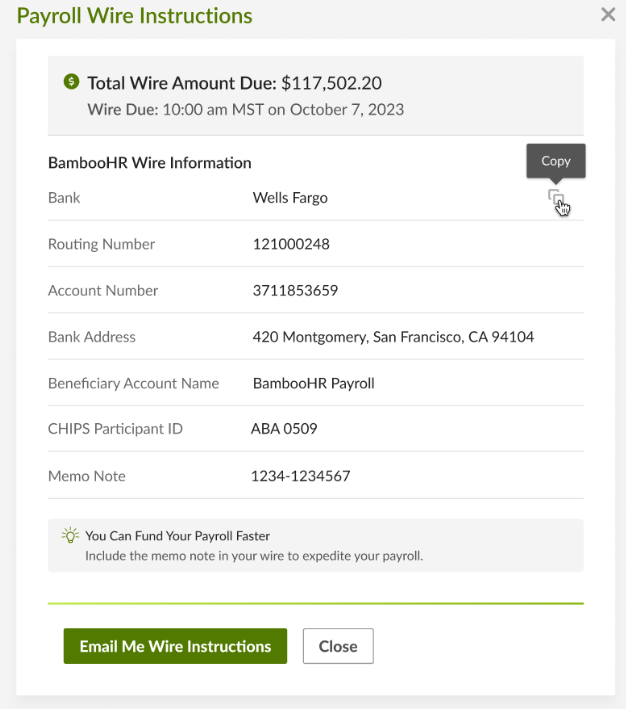Click the Close button
The height and width of the screenshot is (709, 626).
pos(338,646)
